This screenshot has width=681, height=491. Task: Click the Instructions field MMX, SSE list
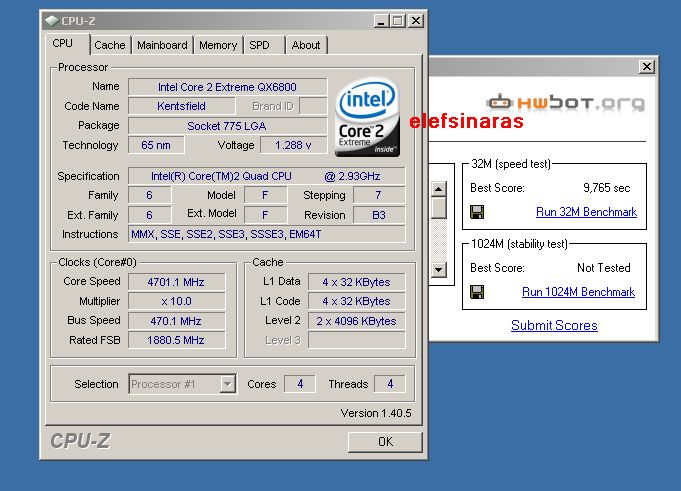point(267,234)
